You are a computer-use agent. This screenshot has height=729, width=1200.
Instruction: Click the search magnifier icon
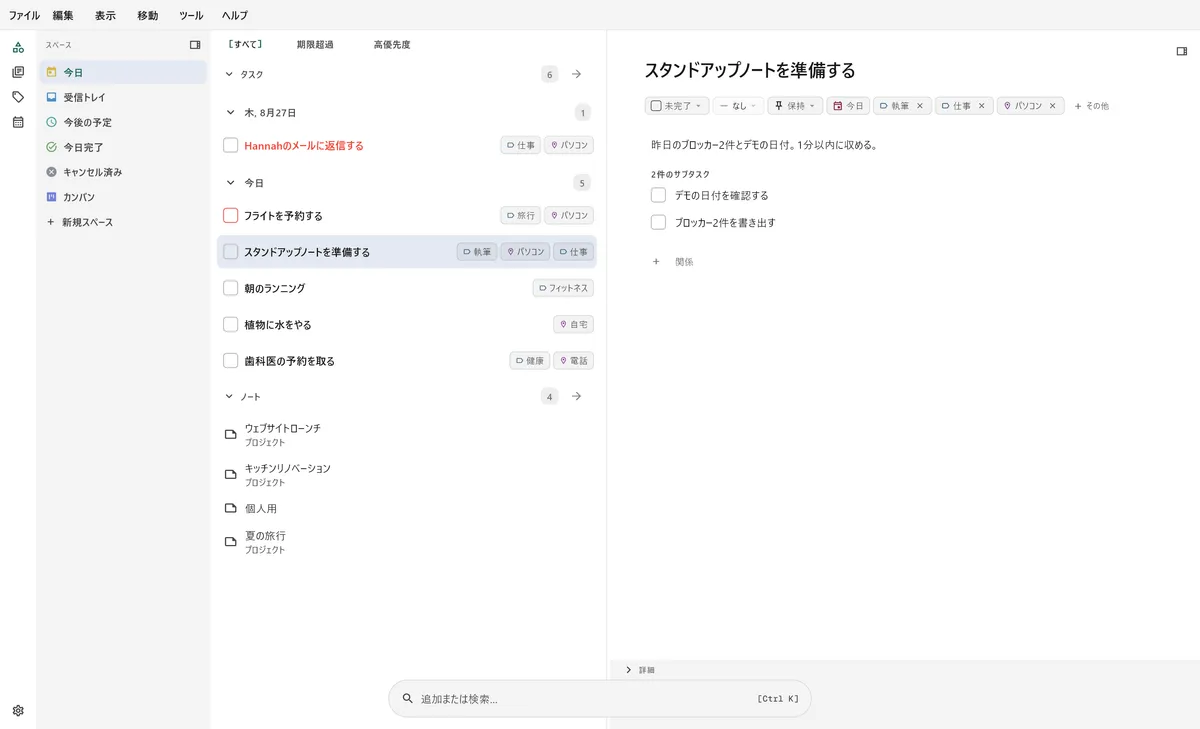click(x=408, y=699)
